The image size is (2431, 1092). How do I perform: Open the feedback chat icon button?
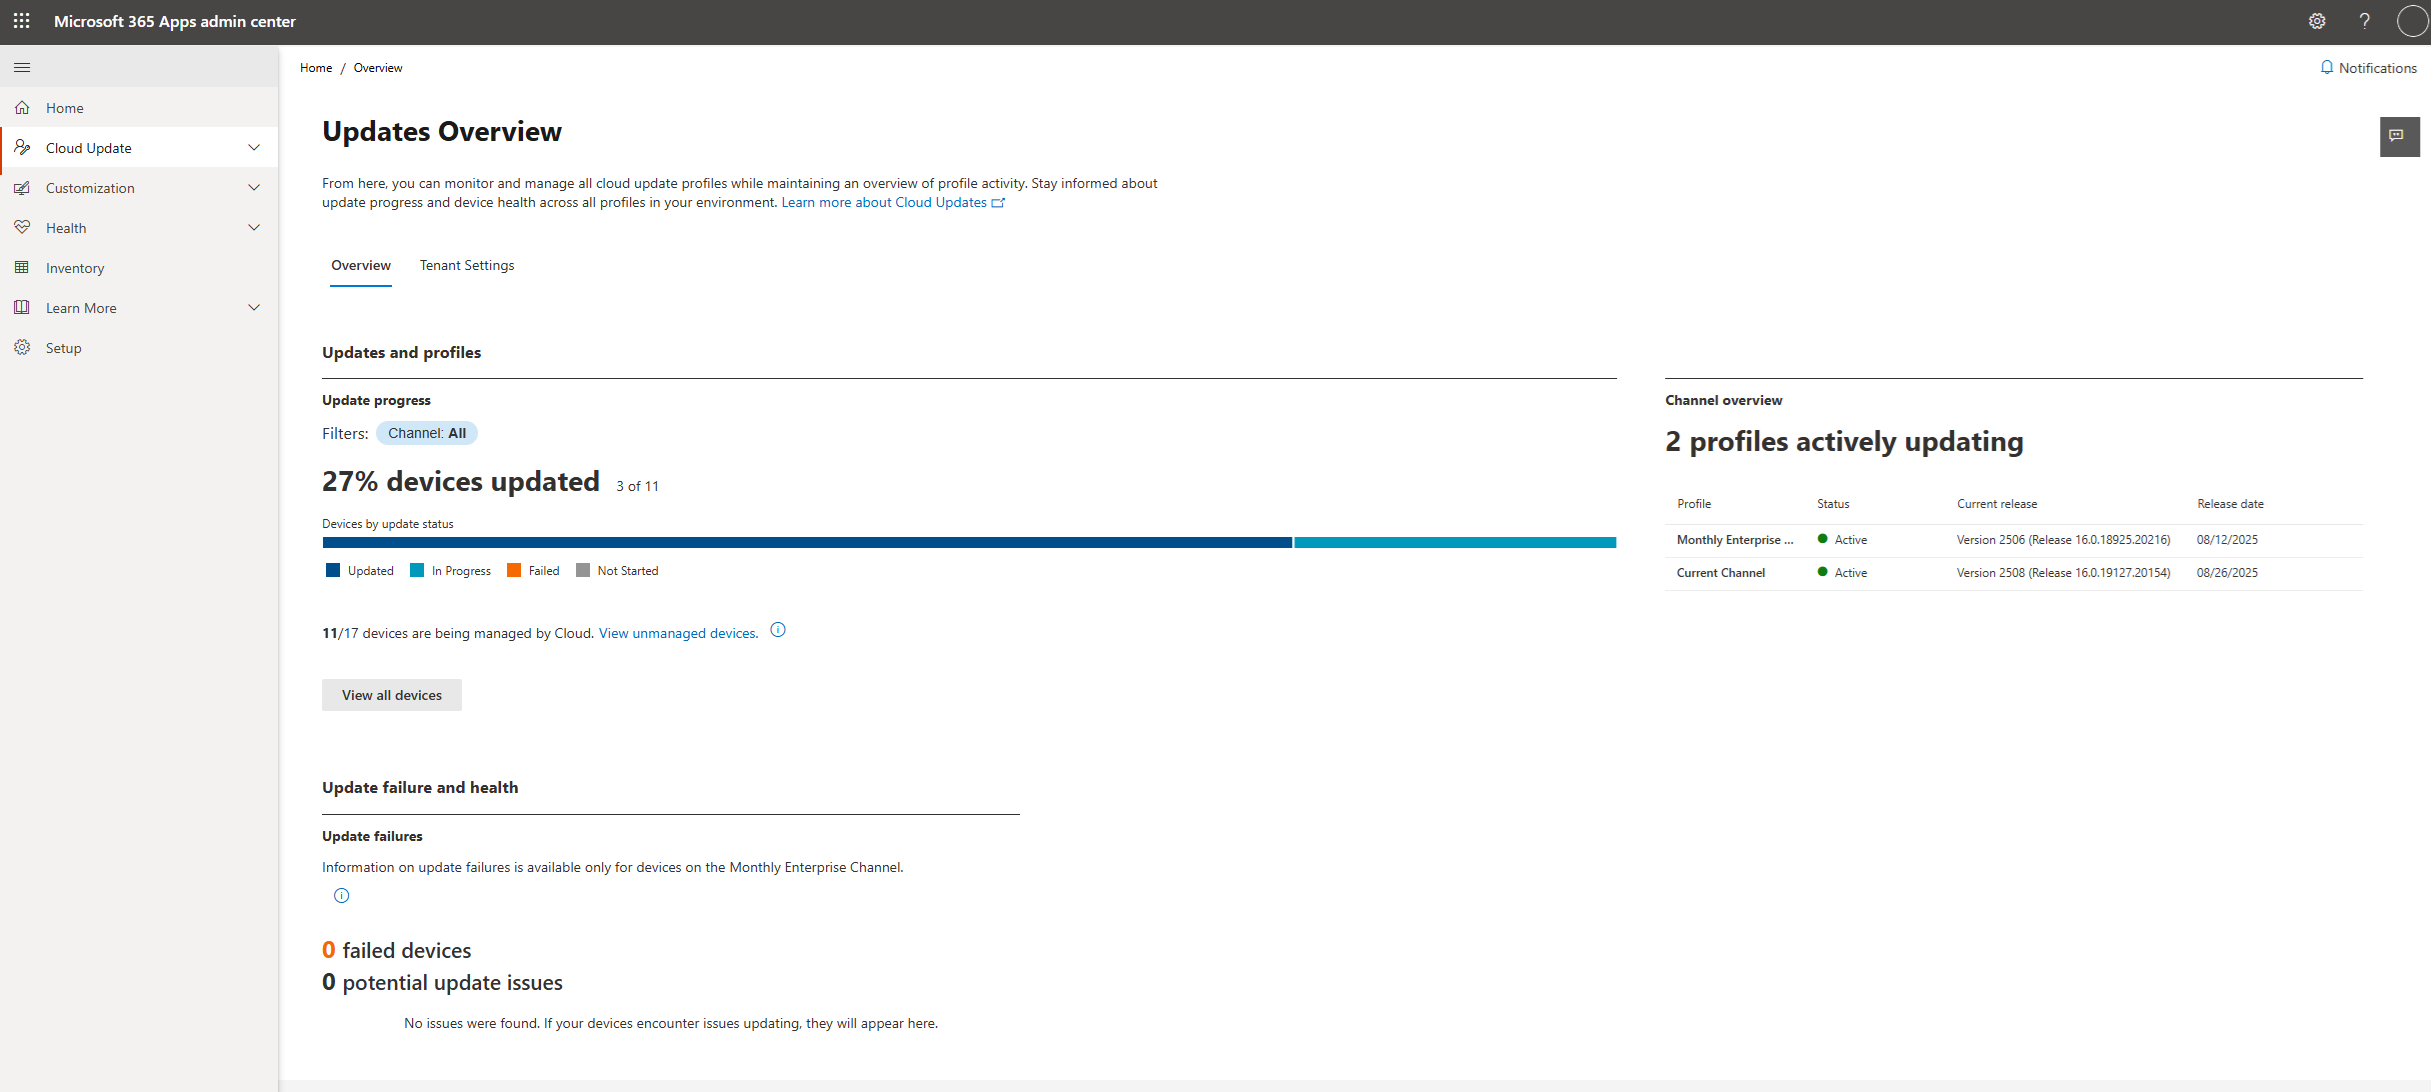[2399, 136]
